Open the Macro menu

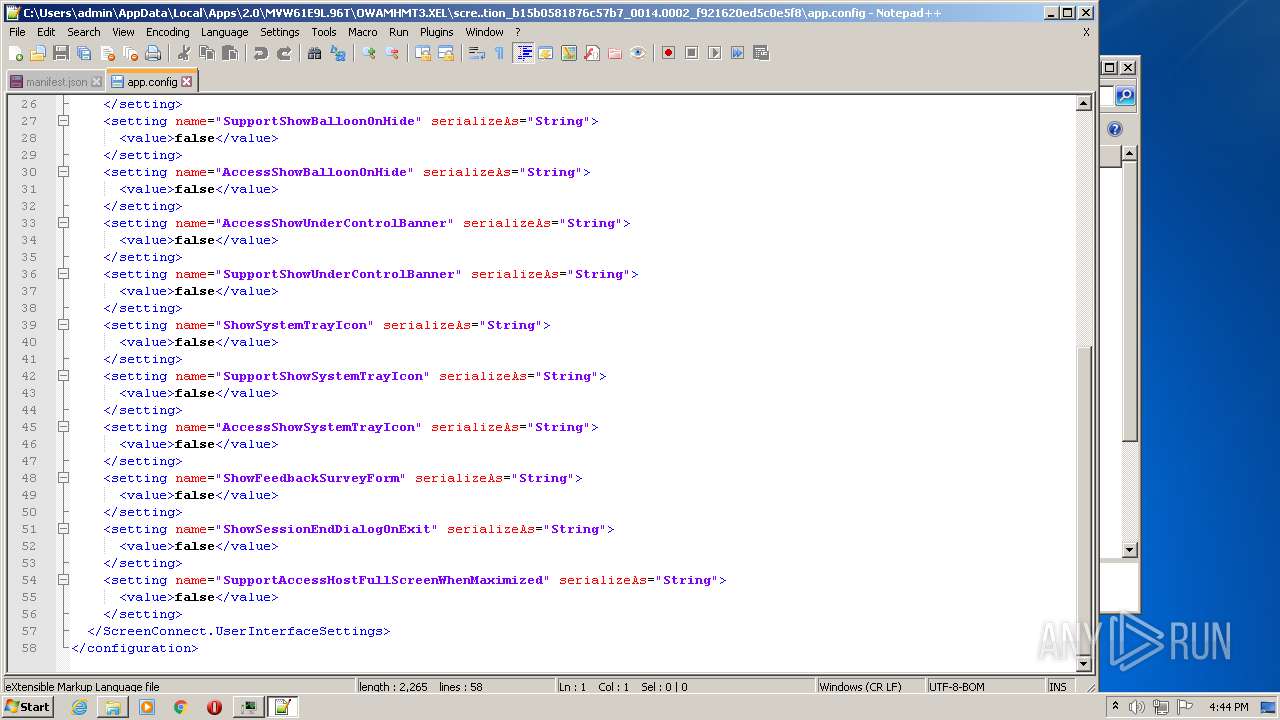(363, 32)
